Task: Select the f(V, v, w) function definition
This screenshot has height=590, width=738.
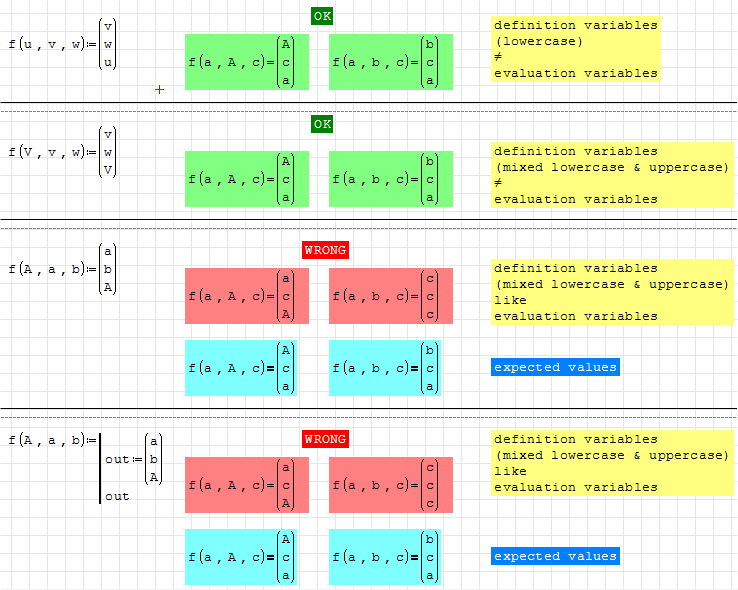Action: (62, 152)
